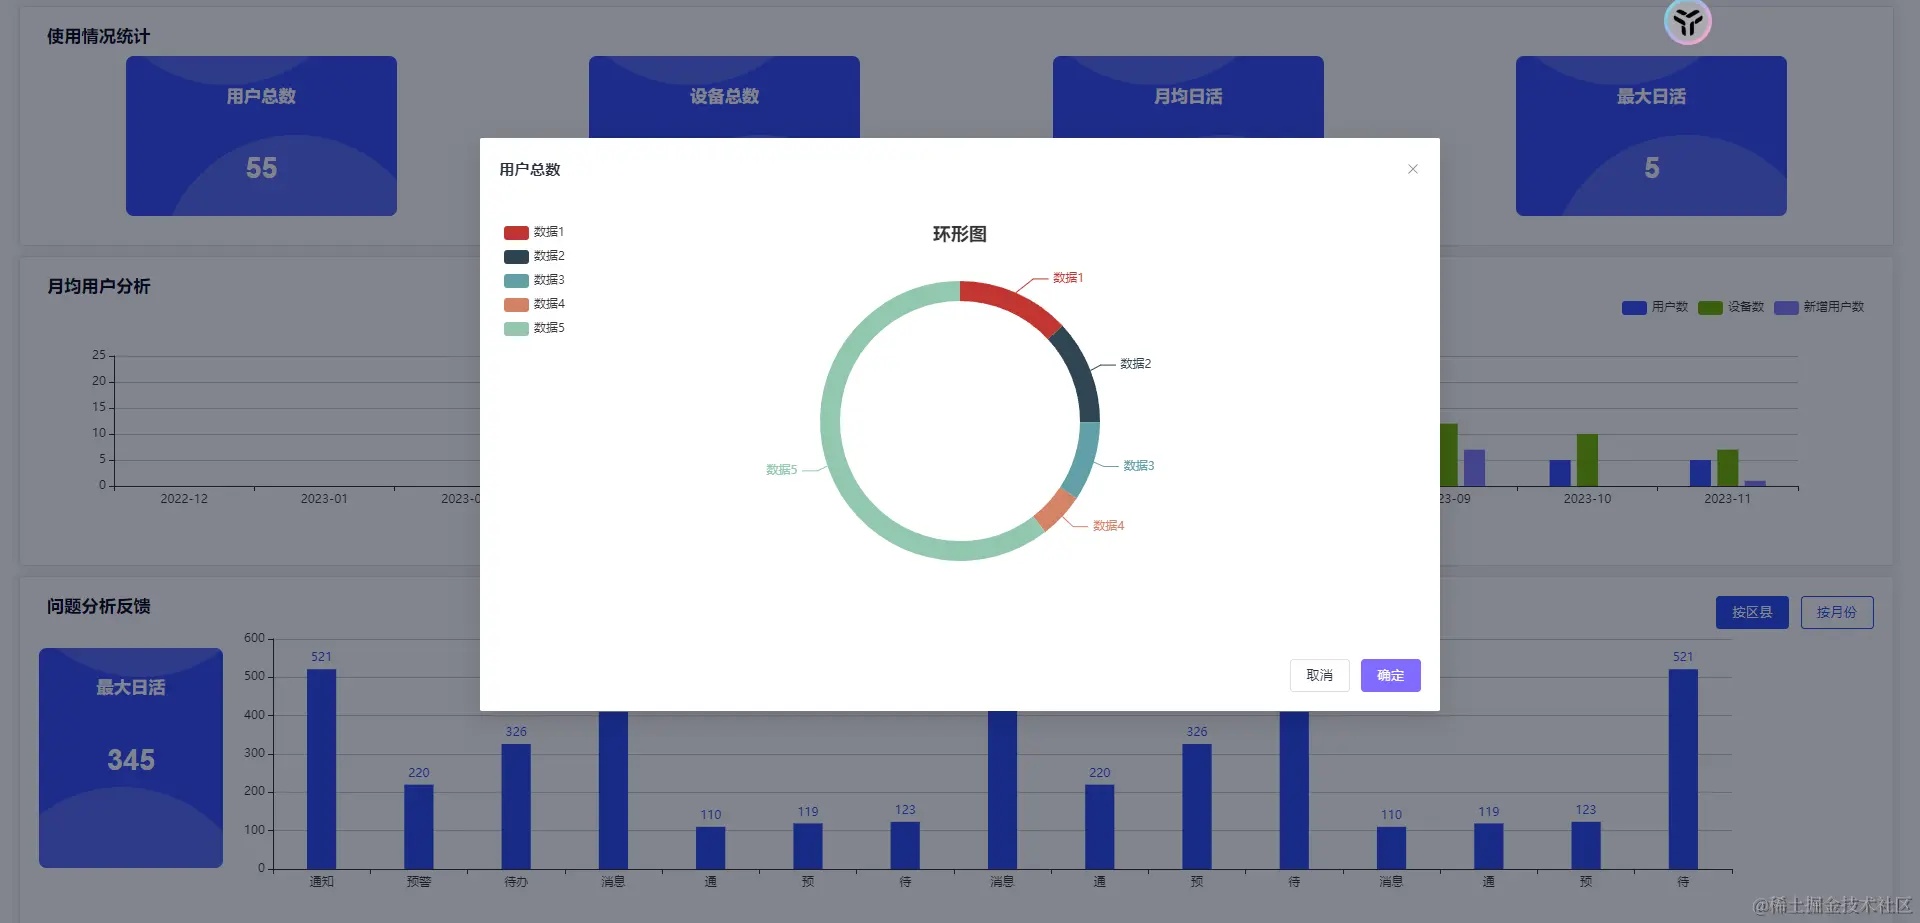Viewport: 1920px width, 923px height.
Task: Toggle 数据2 legend swatch in donut chart
Action: point(516,256)
